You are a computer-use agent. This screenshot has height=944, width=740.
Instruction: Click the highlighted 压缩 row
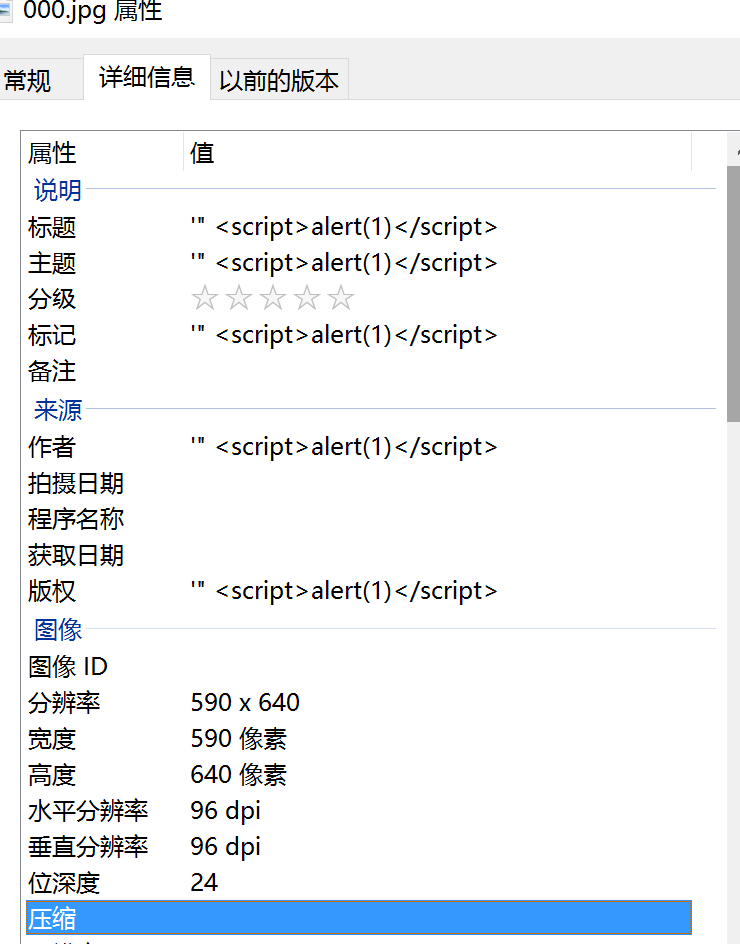point(359,919)
